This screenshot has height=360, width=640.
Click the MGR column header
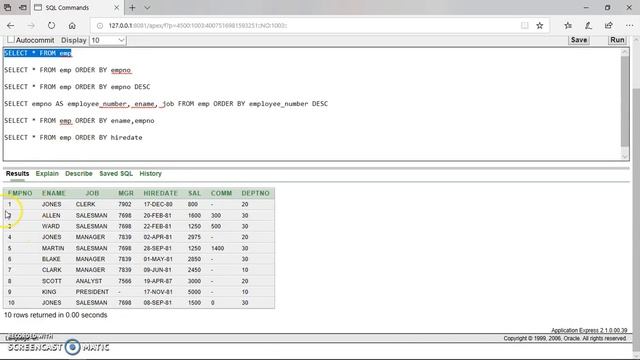click(x=126, y=193)
